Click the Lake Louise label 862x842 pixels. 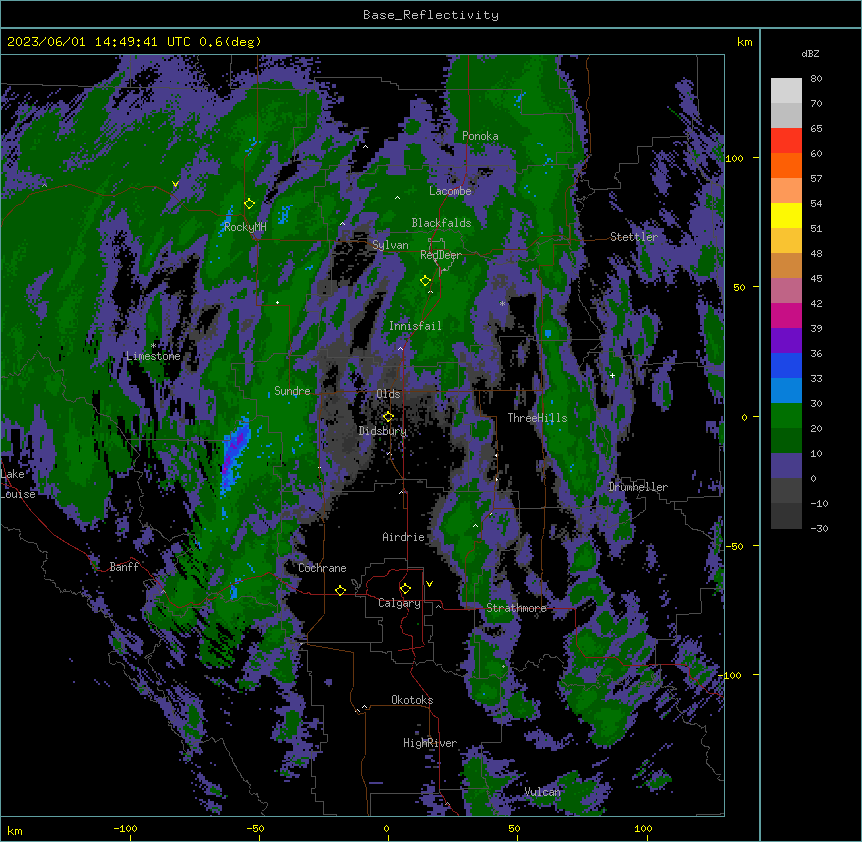pos(18,484)
